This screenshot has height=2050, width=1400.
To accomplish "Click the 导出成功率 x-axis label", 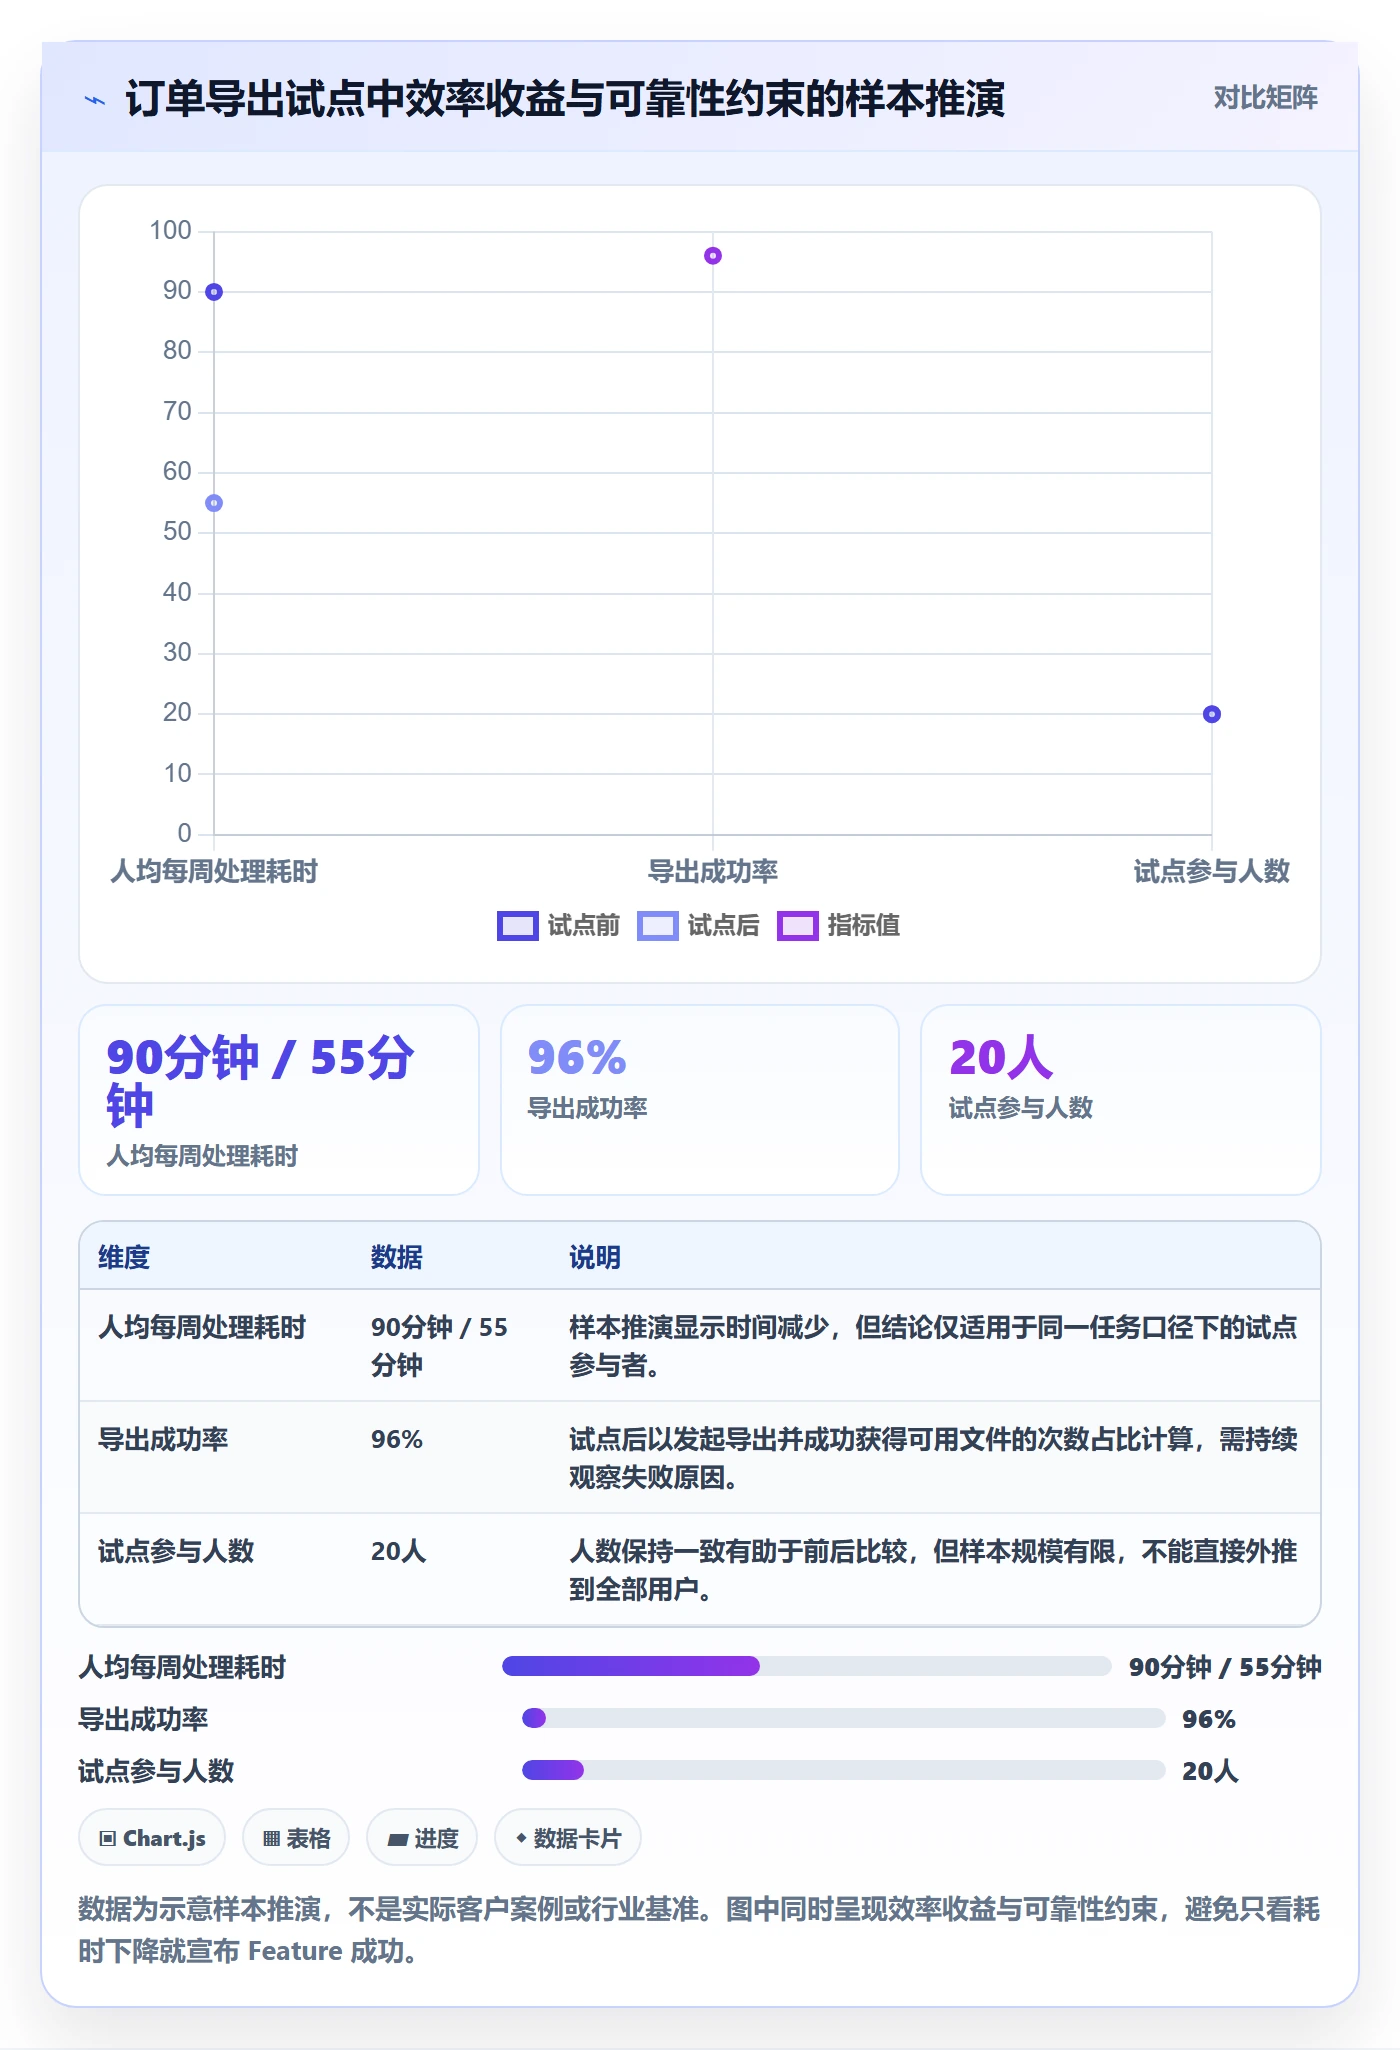I will coord(713,871).
